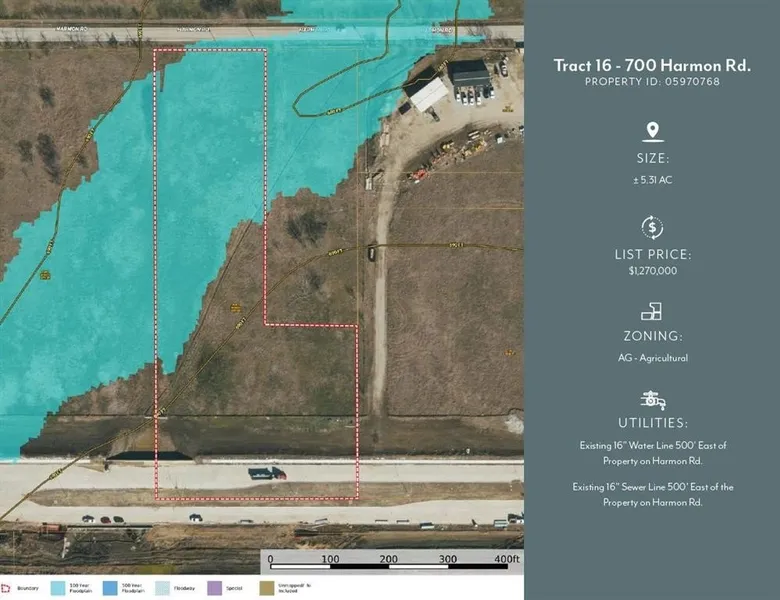Image resolution: width=780 pixels, height=600 pixels.
Task: Click the ± 5.31 AC size value
Action: coord(652,179)
